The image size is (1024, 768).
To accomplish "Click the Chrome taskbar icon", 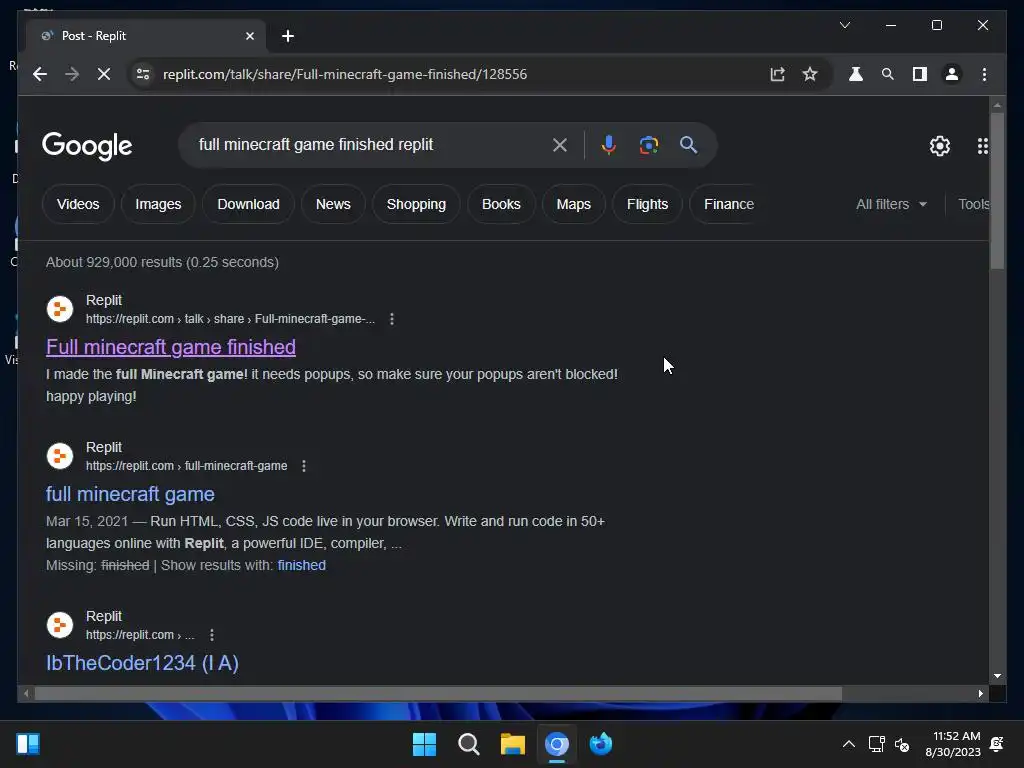I will tap(557, 744).
